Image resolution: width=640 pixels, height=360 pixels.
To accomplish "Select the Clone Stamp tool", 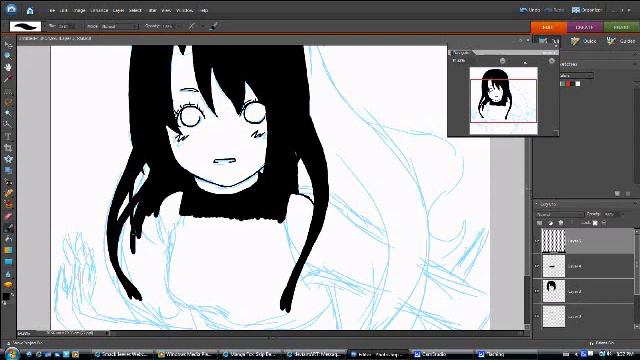I will pos(8,205).
